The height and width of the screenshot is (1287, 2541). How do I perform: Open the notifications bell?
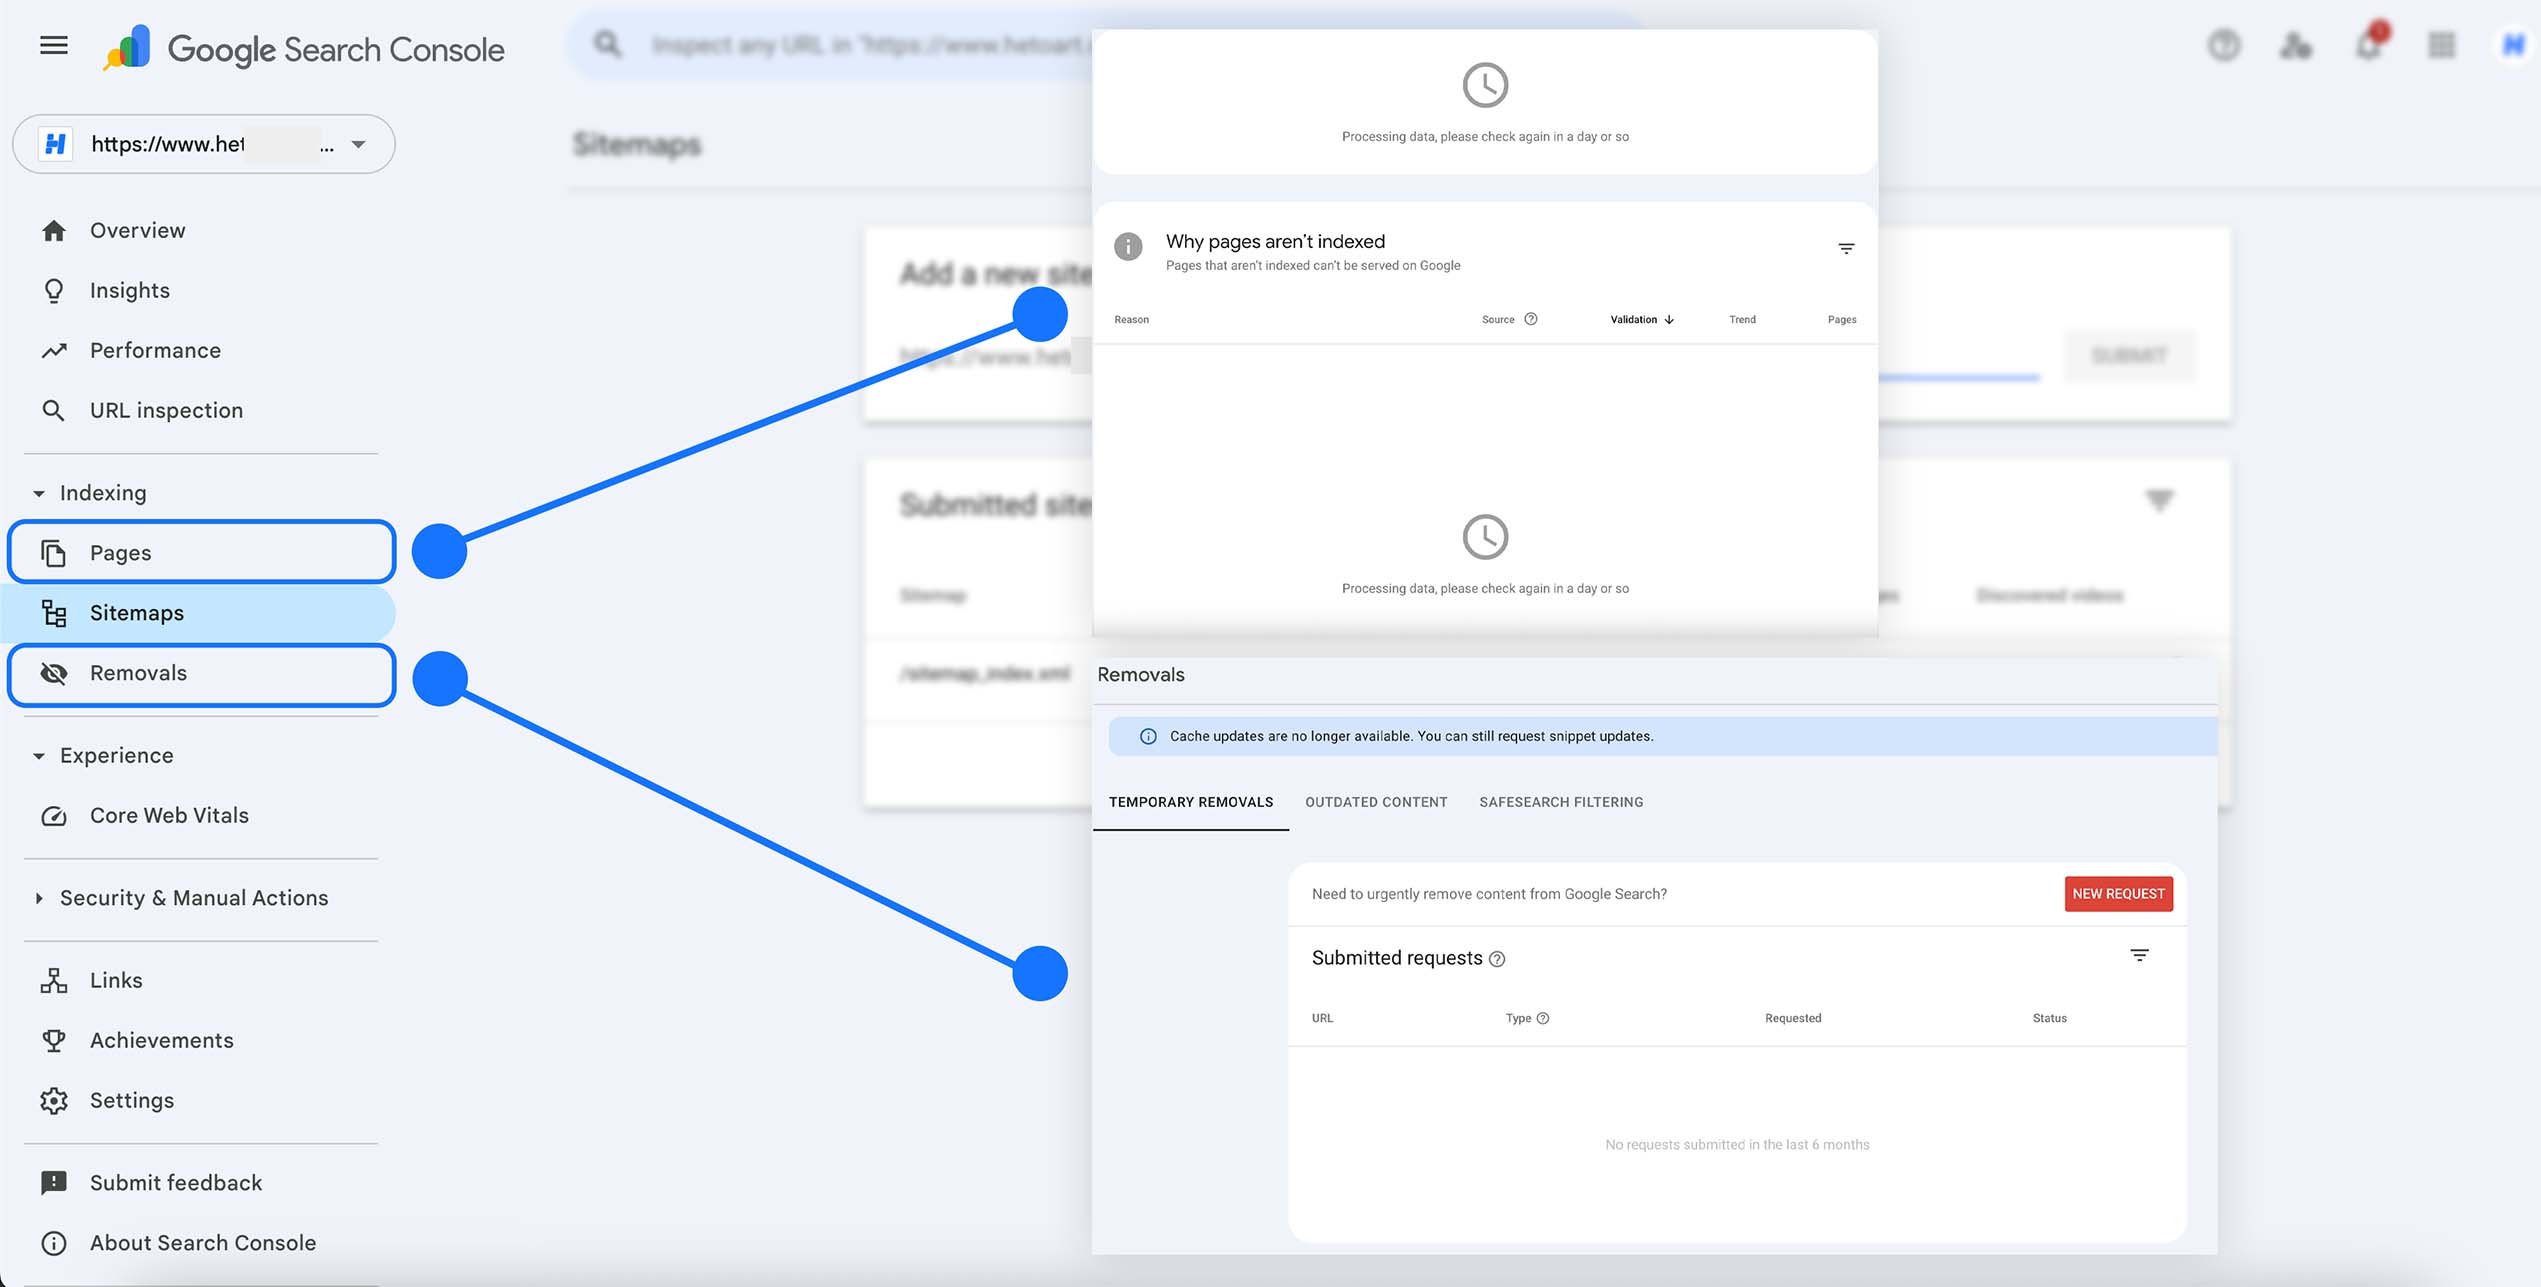(x=2368, y=46)
